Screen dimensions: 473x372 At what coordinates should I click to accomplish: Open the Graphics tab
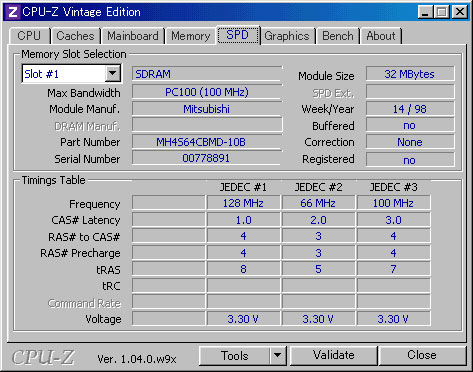tap(287, 36)
